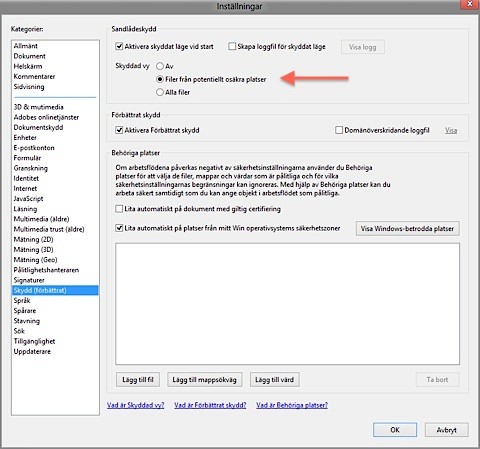This screenshot has height=449, width=480.
Task: Toggle trust for Win operativsystems säkerhetszoner
Action: [119, 228]
